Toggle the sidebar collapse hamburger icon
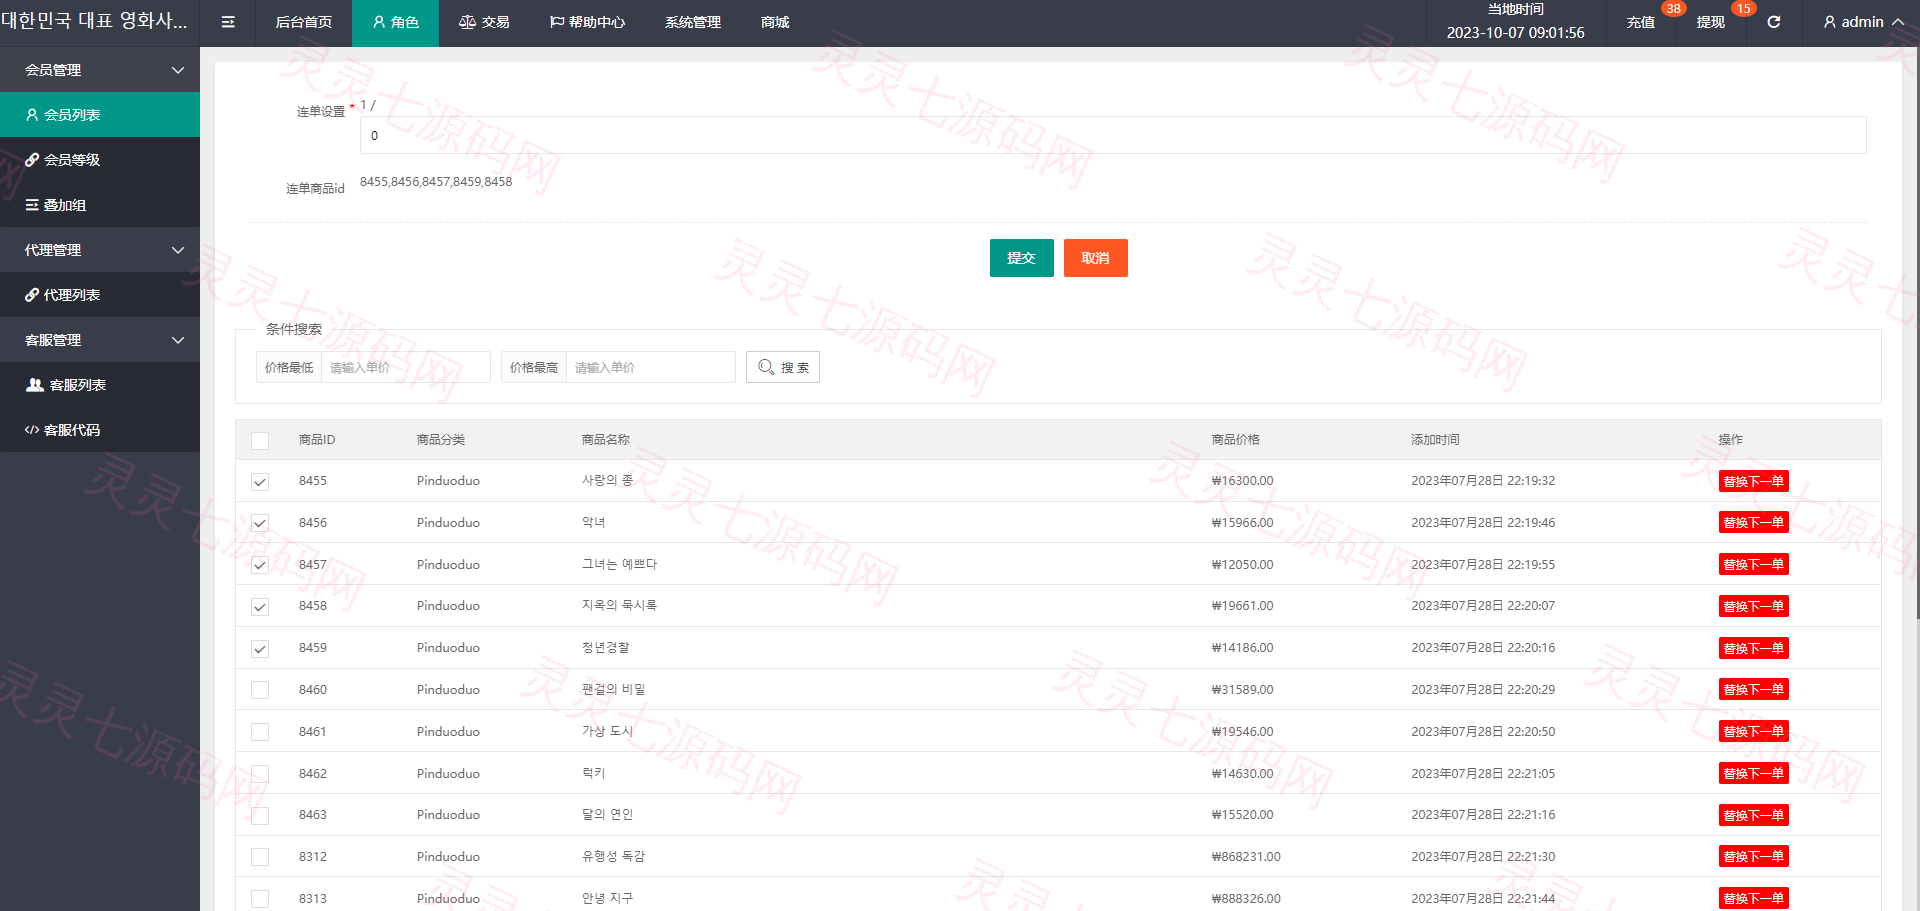 tap(228, 22)
